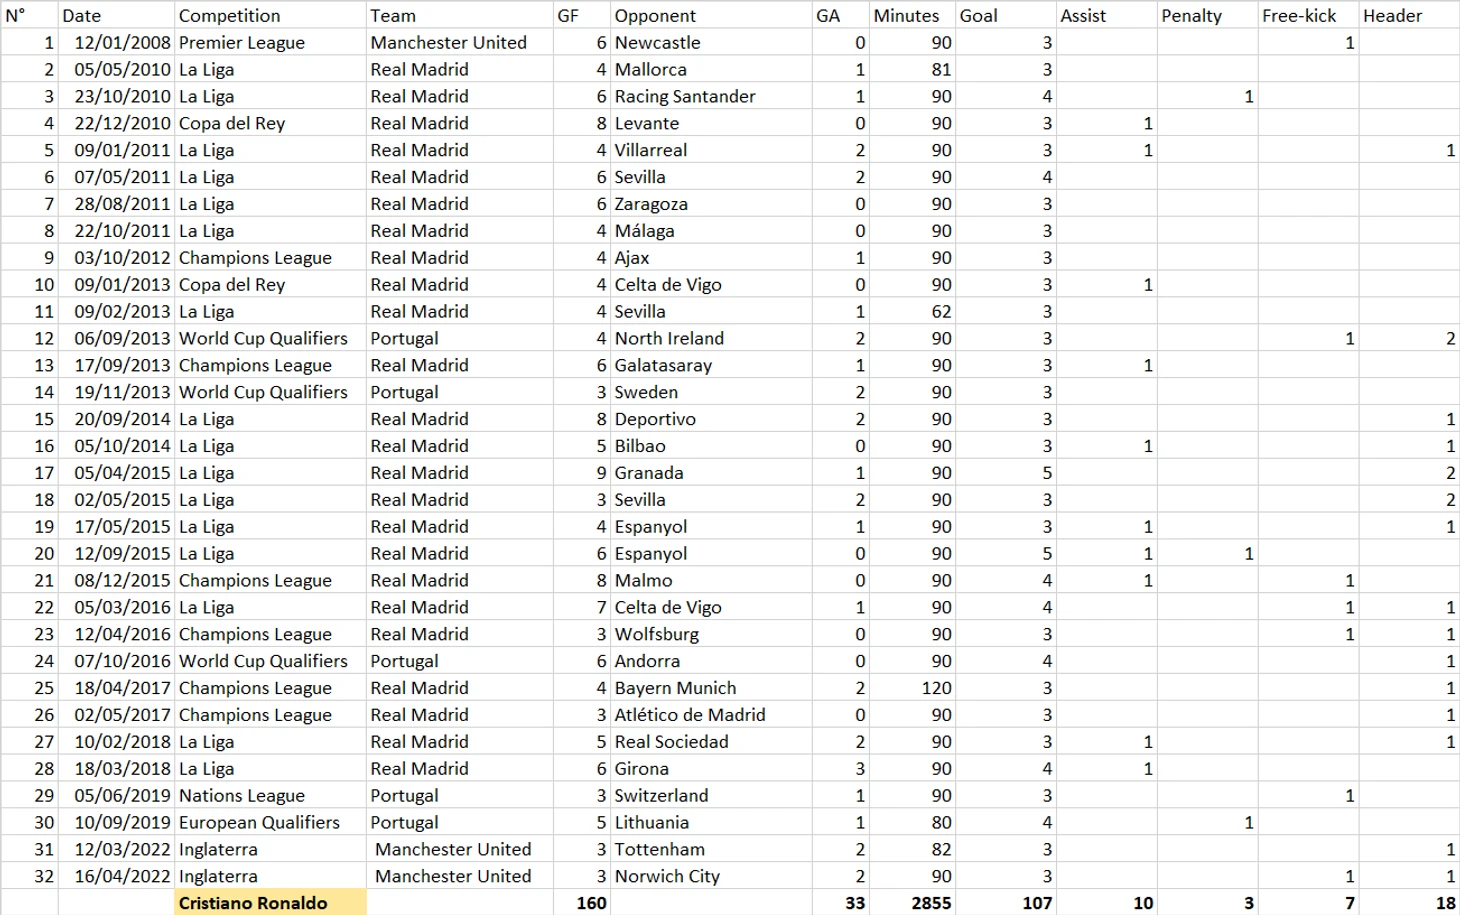Click the date 17/05/2015

click(x=117, y=527)
